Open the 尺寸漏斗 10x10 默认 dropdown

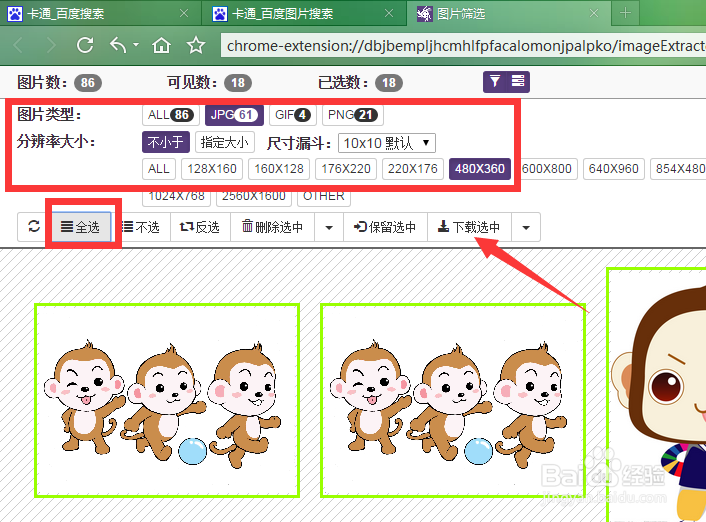[x=387, y=143]
